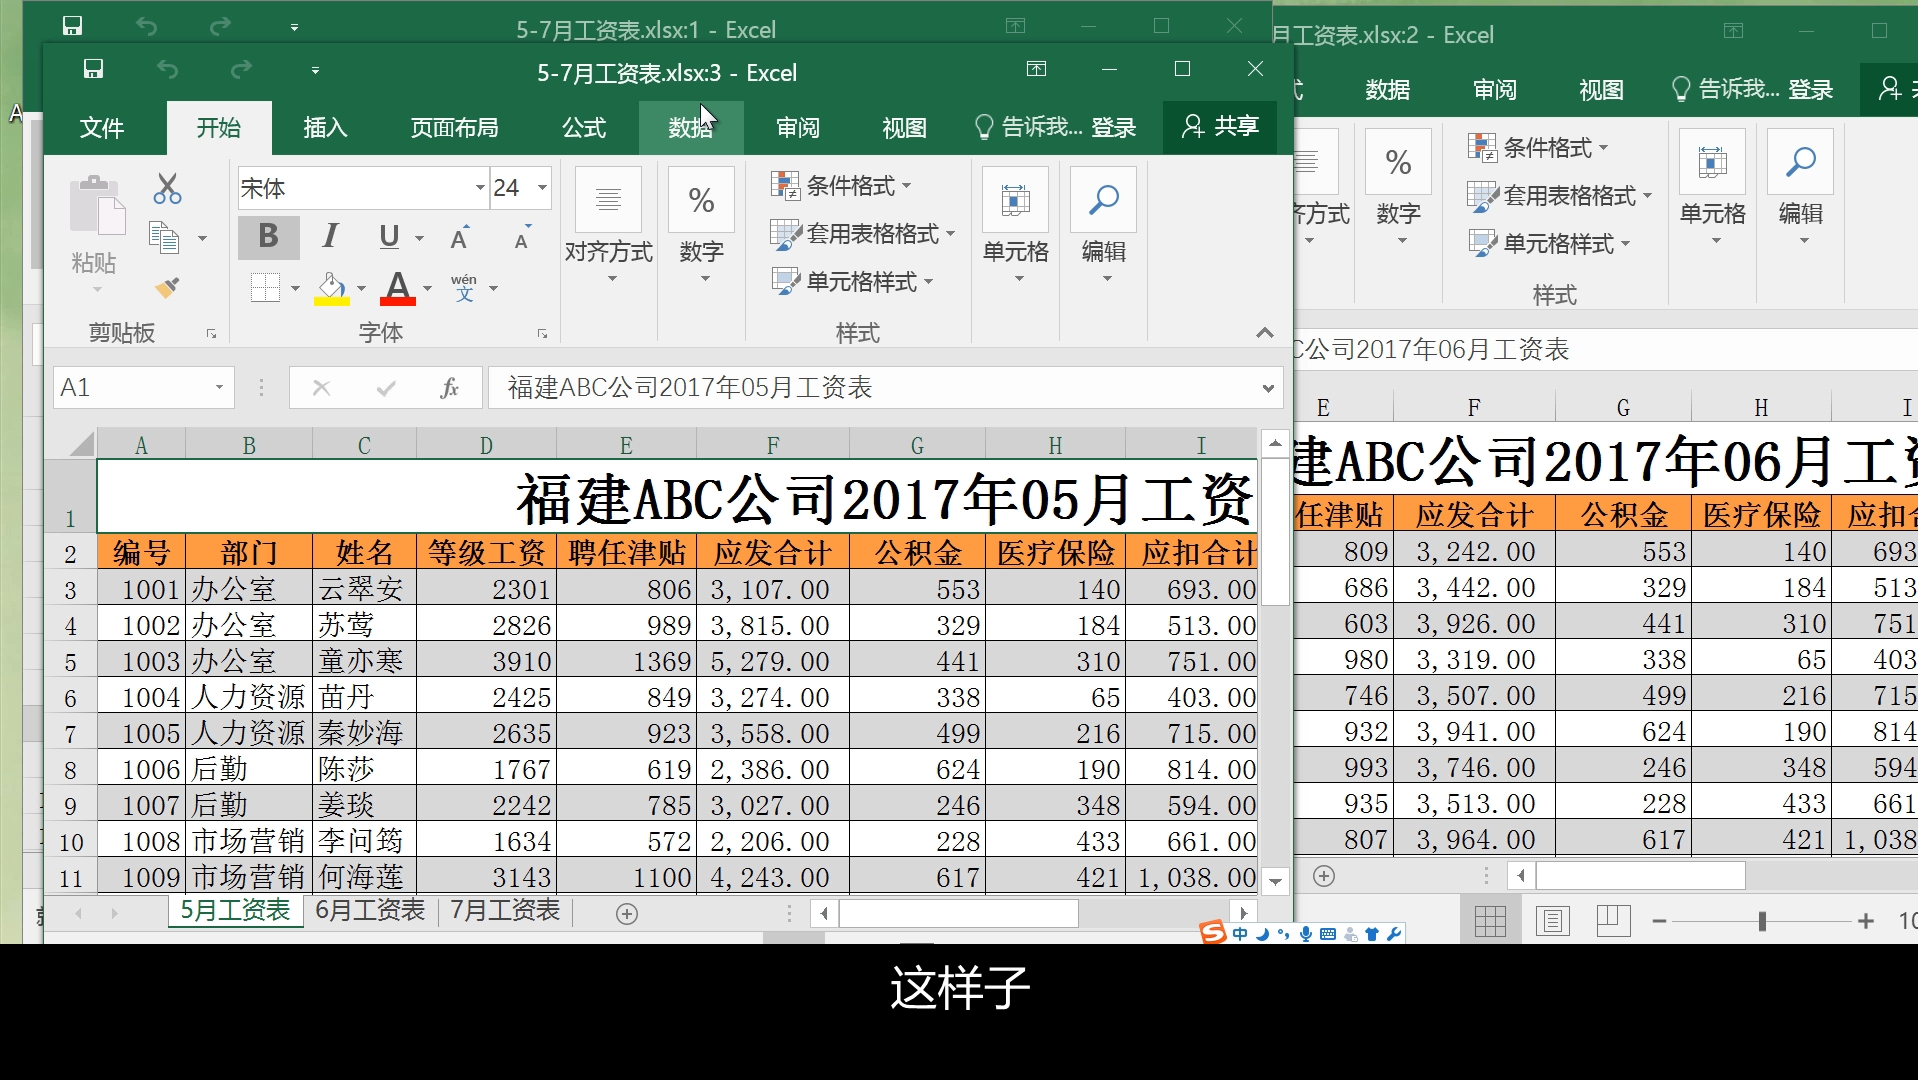Toggle Italic formatting
1918x1080 pixels.
pos(329,237)
